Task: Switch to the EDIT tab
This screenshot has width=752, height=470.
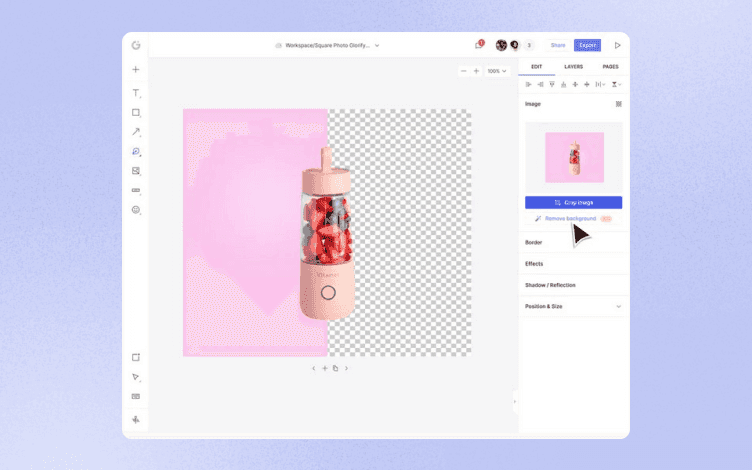Action: (x=536, y=67)
